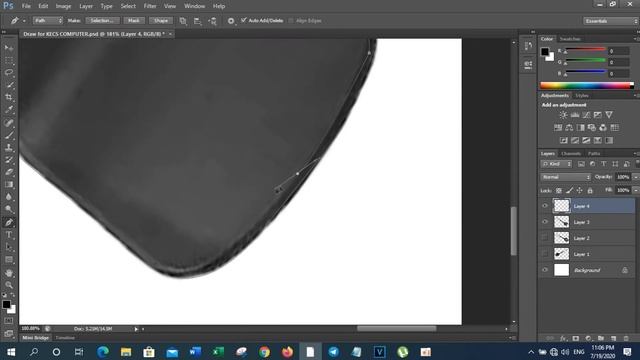Open the Path tool mode dropdown
Viewport: 640px width, 360px height.
tap(48, 20)
